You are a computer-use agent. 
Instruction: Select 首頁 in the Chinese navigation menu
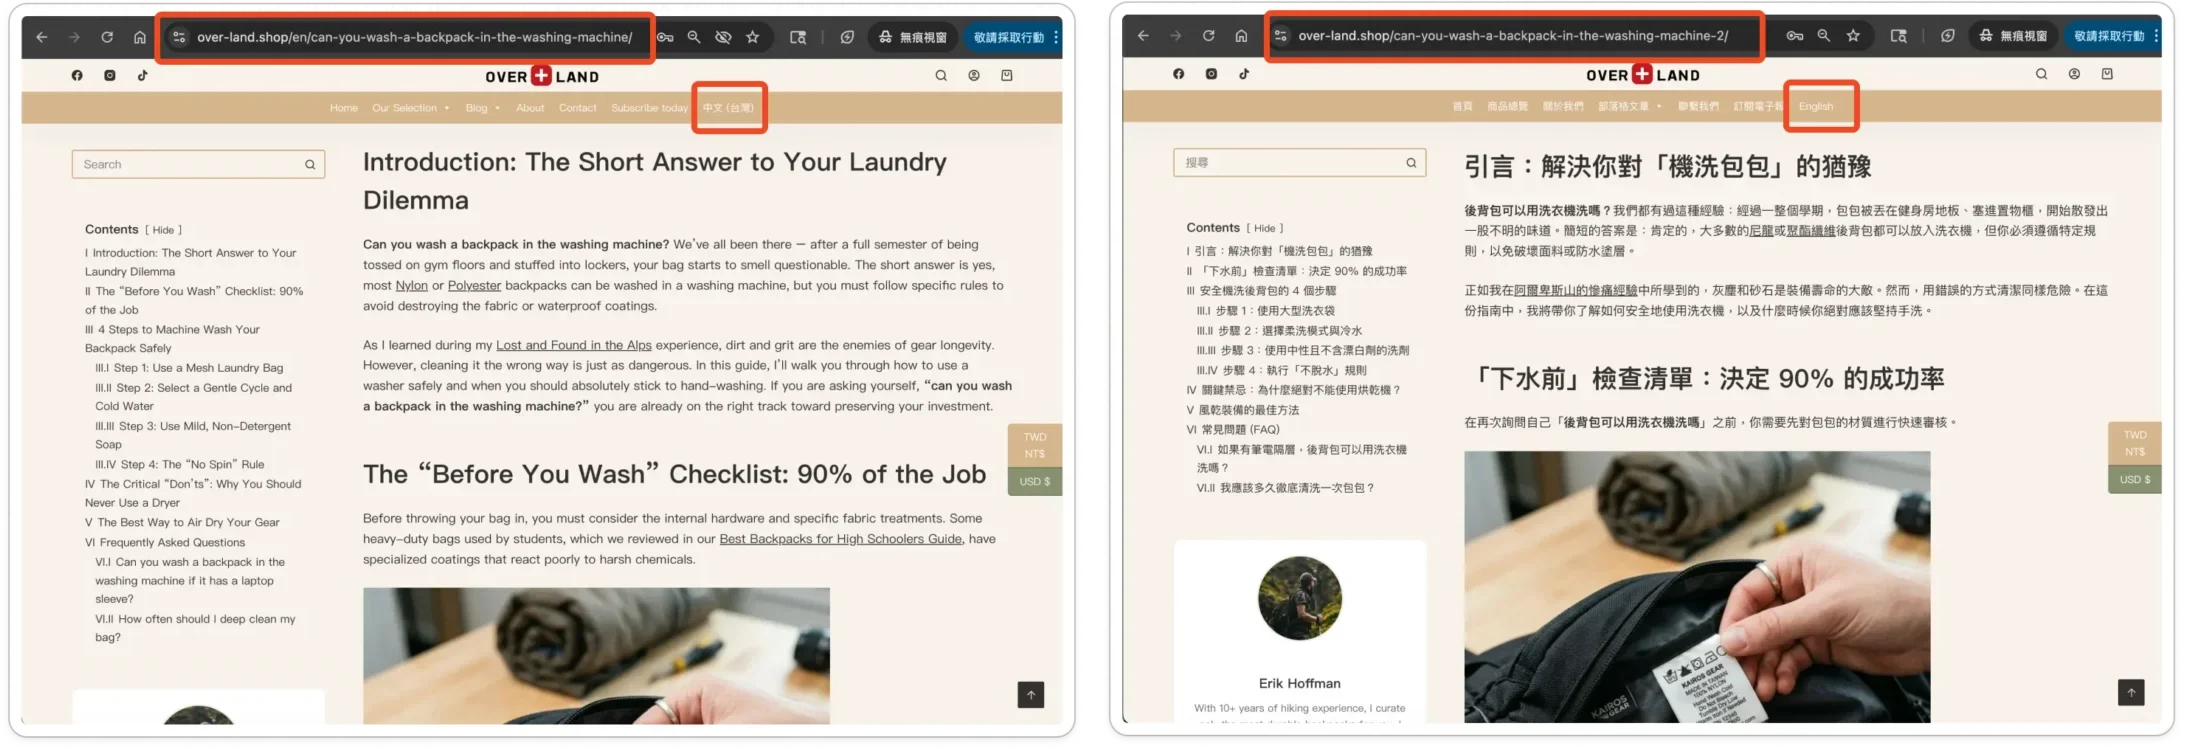[1463, 106]
